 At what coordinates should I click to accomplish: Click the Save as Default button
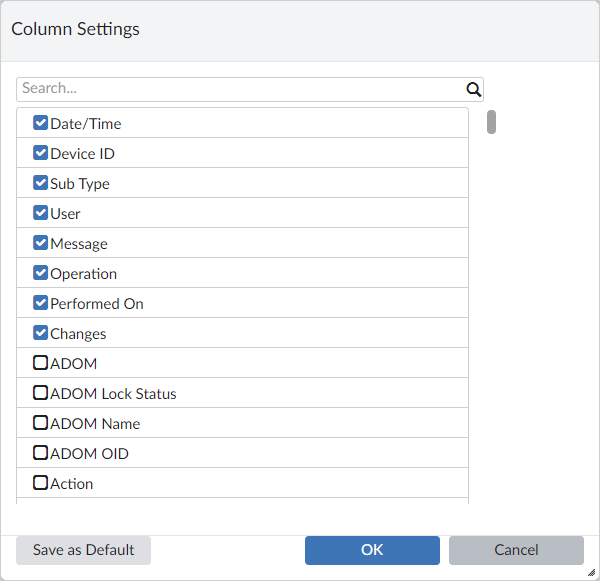(83, 550)
